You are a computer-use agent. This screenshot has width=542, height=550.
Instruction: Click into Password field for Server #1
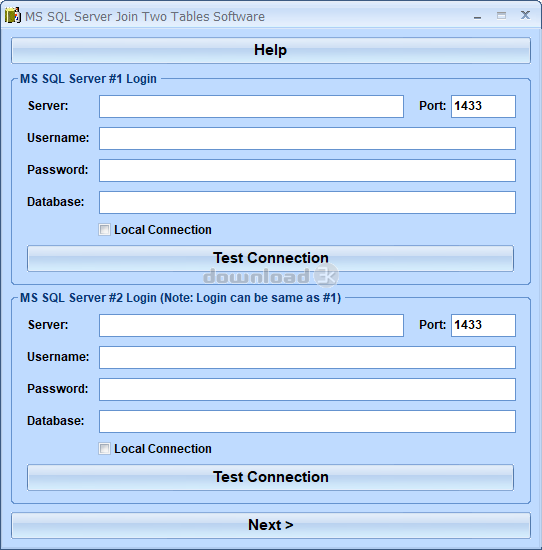307,170
